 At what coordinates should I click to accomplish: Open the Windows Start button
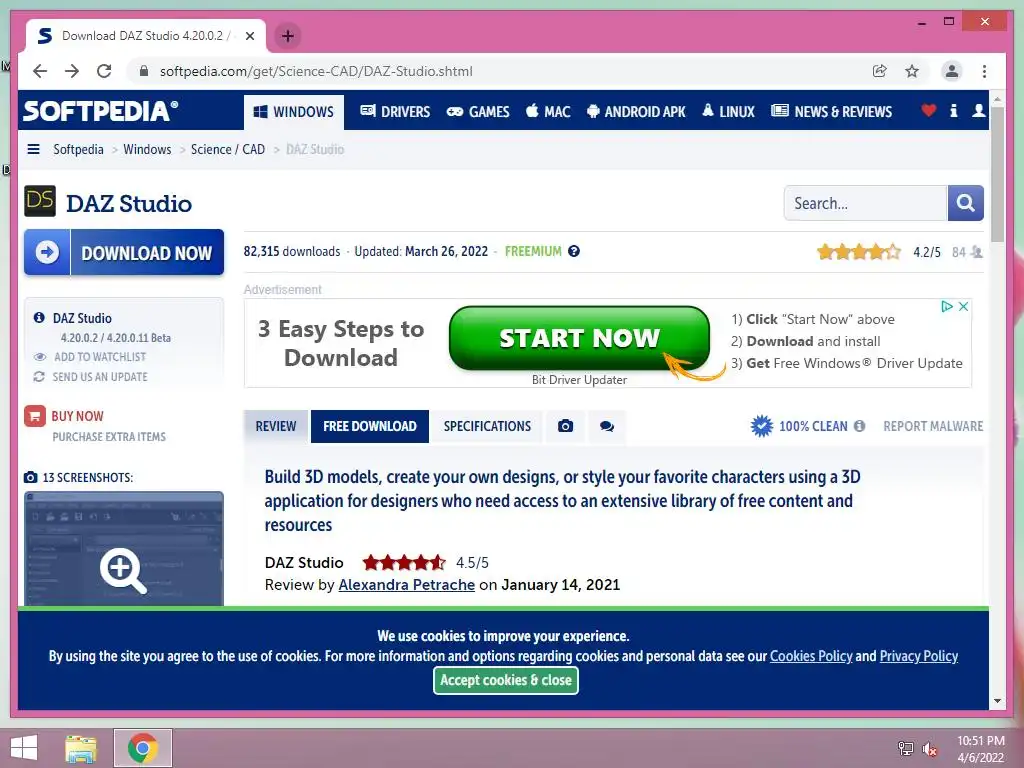coord(24,748)
